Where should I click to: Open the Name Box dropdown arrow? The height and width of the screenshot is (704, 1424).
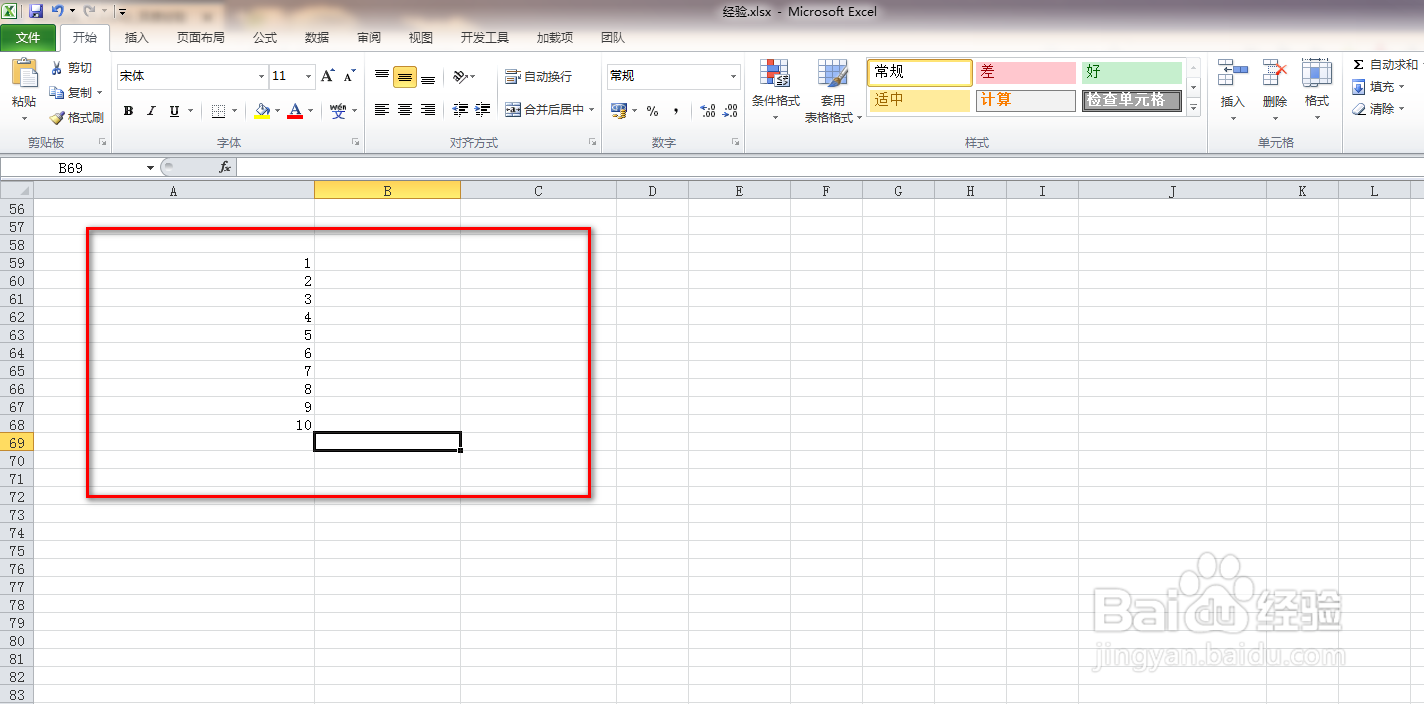(151, 168)
